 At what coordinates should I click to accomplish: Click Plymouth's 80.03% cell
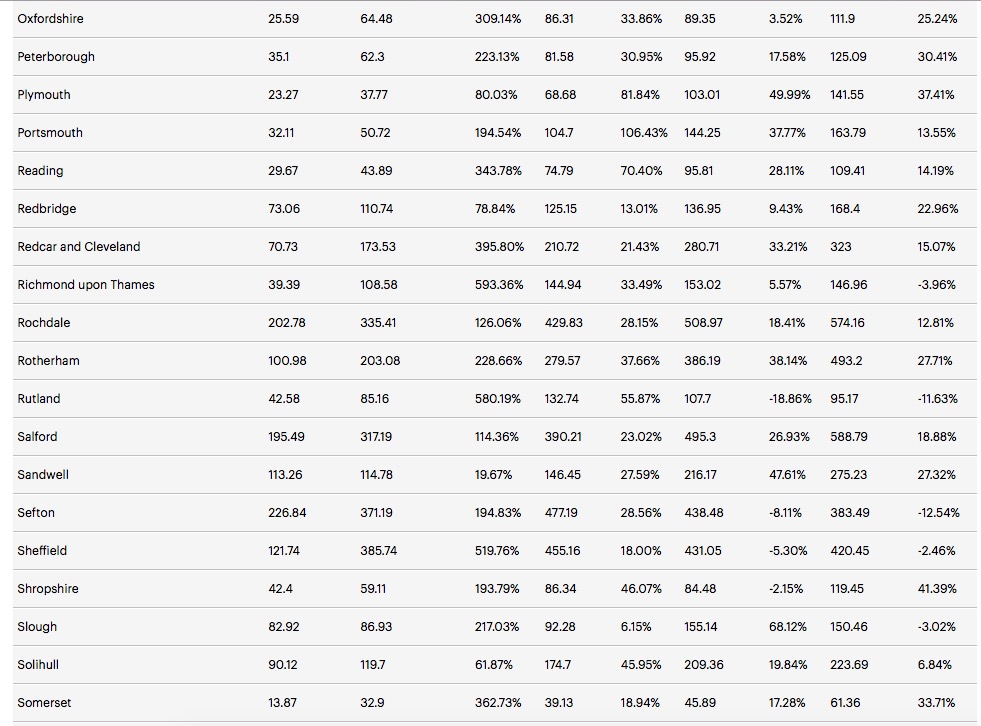click(497, 95)
